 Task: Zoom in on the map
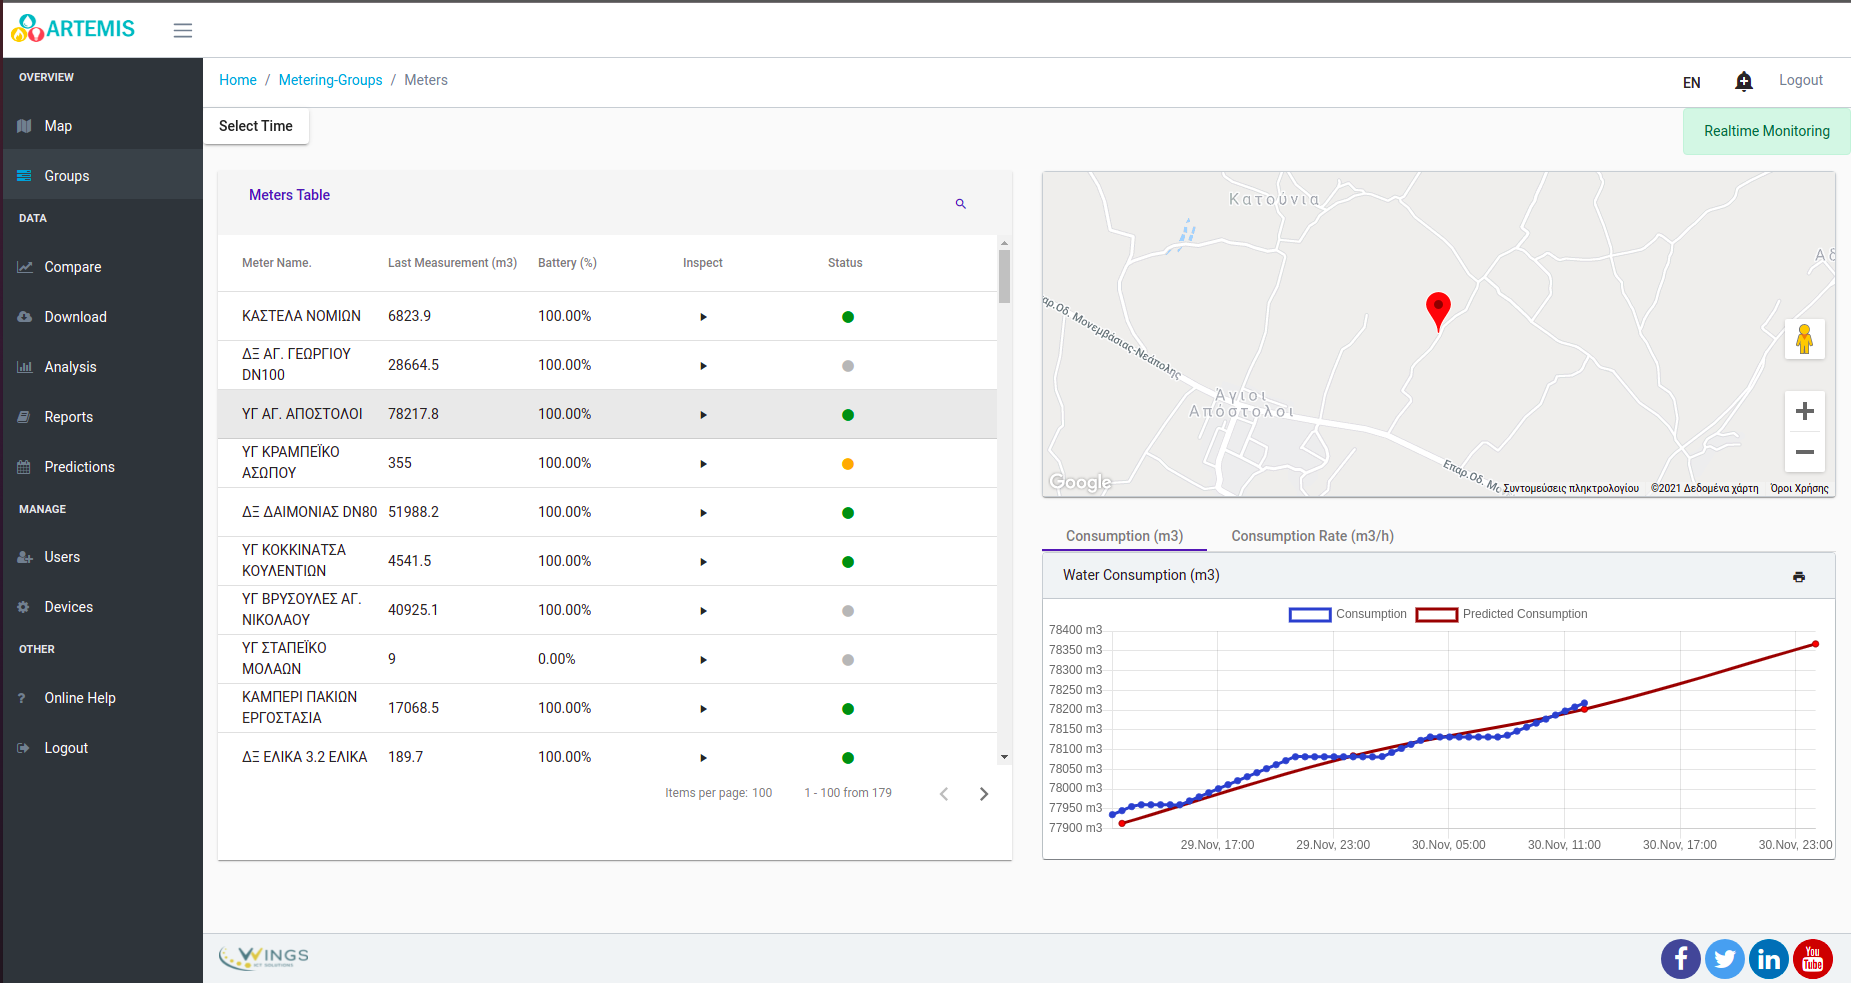1804,411
